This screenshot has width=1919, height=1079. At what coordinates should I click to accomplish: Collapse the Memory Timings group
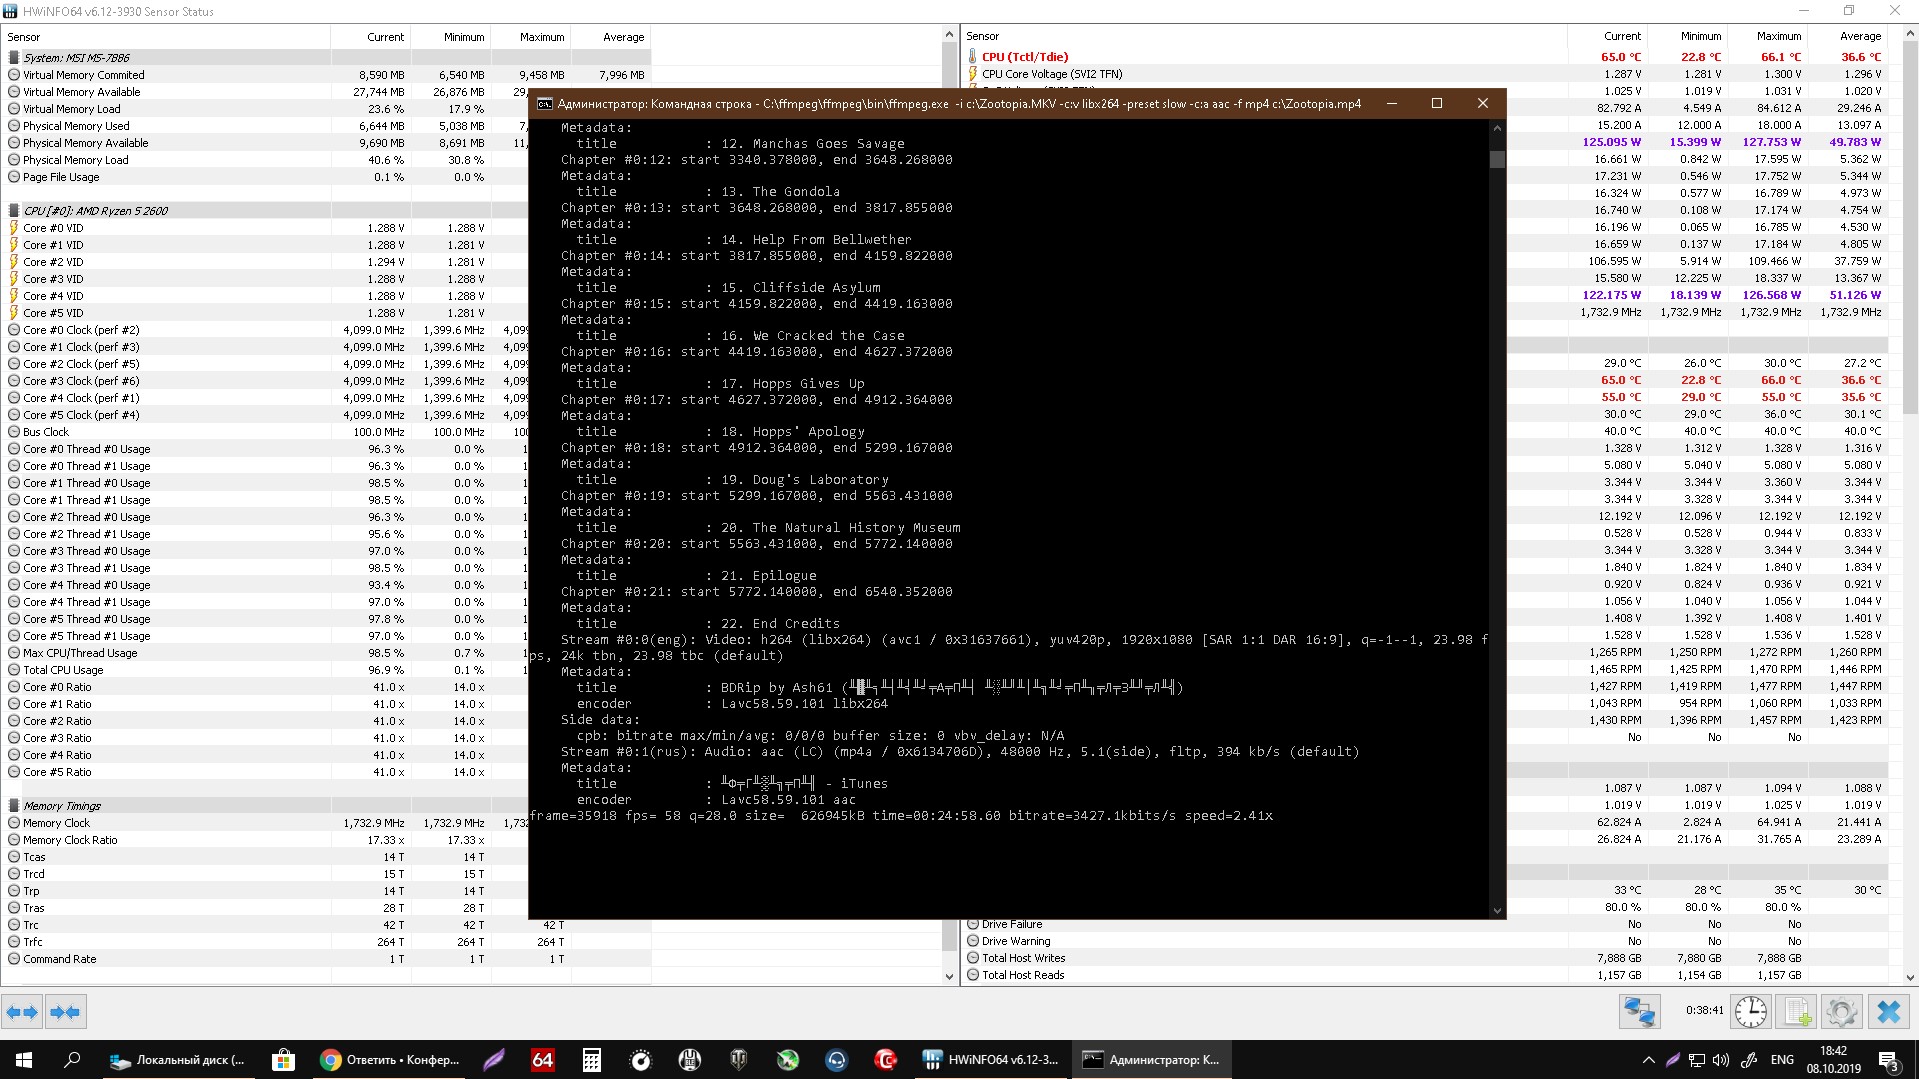pyautogui.click(x=14, y=806)
